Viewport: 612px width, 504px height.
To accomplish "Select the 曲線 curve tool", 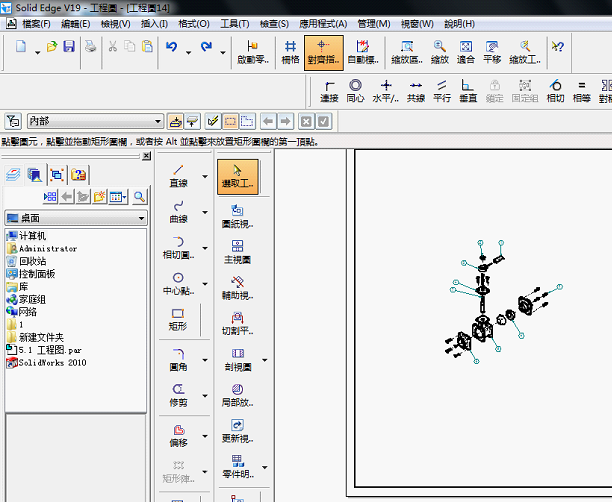I will coord(178,212).
